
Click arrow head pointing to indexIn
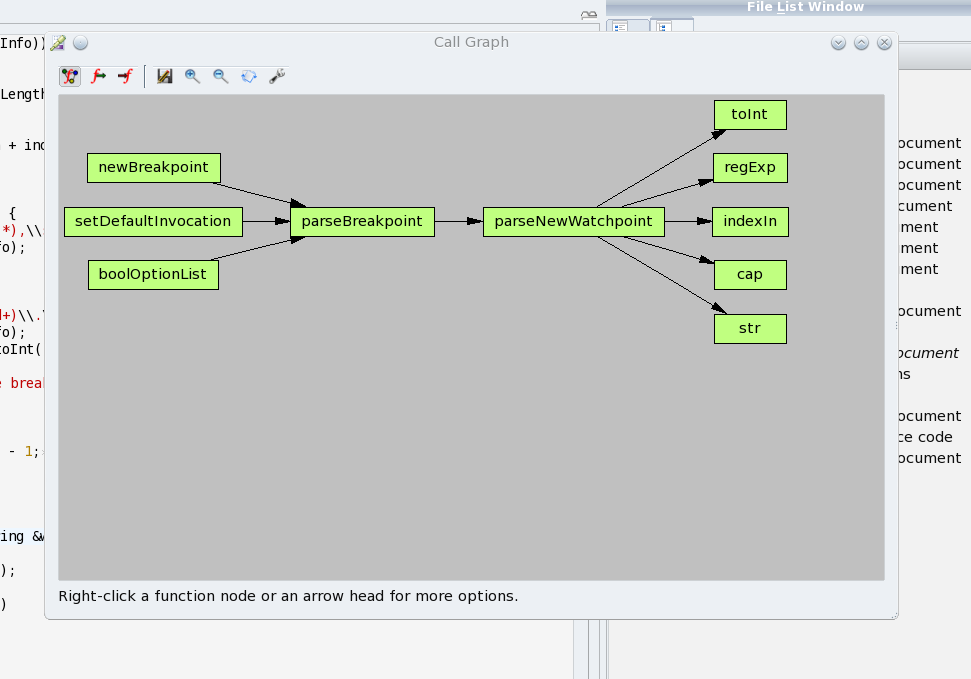tap(704, 221)
